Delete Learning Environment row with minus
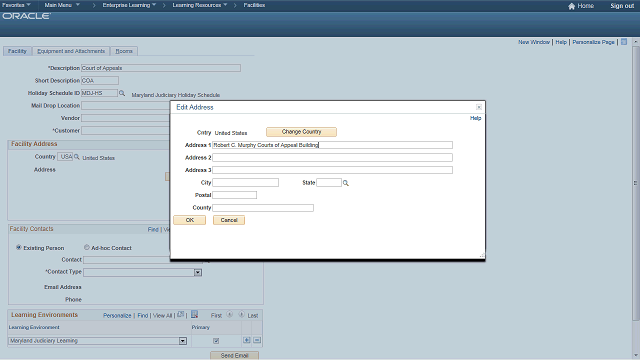 pos(257,340)
